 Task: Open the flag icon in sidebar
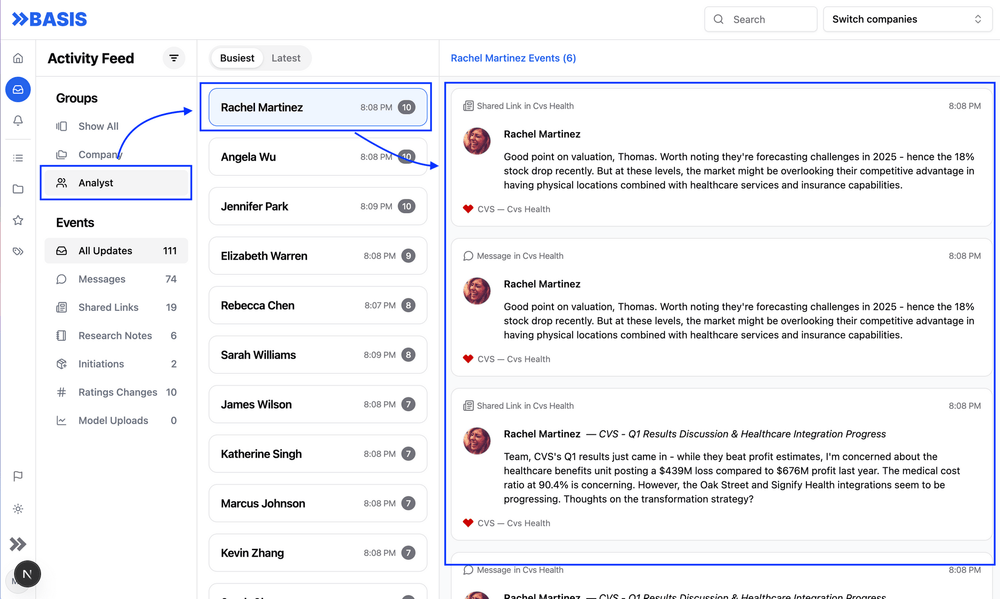[x=18, y=476]
